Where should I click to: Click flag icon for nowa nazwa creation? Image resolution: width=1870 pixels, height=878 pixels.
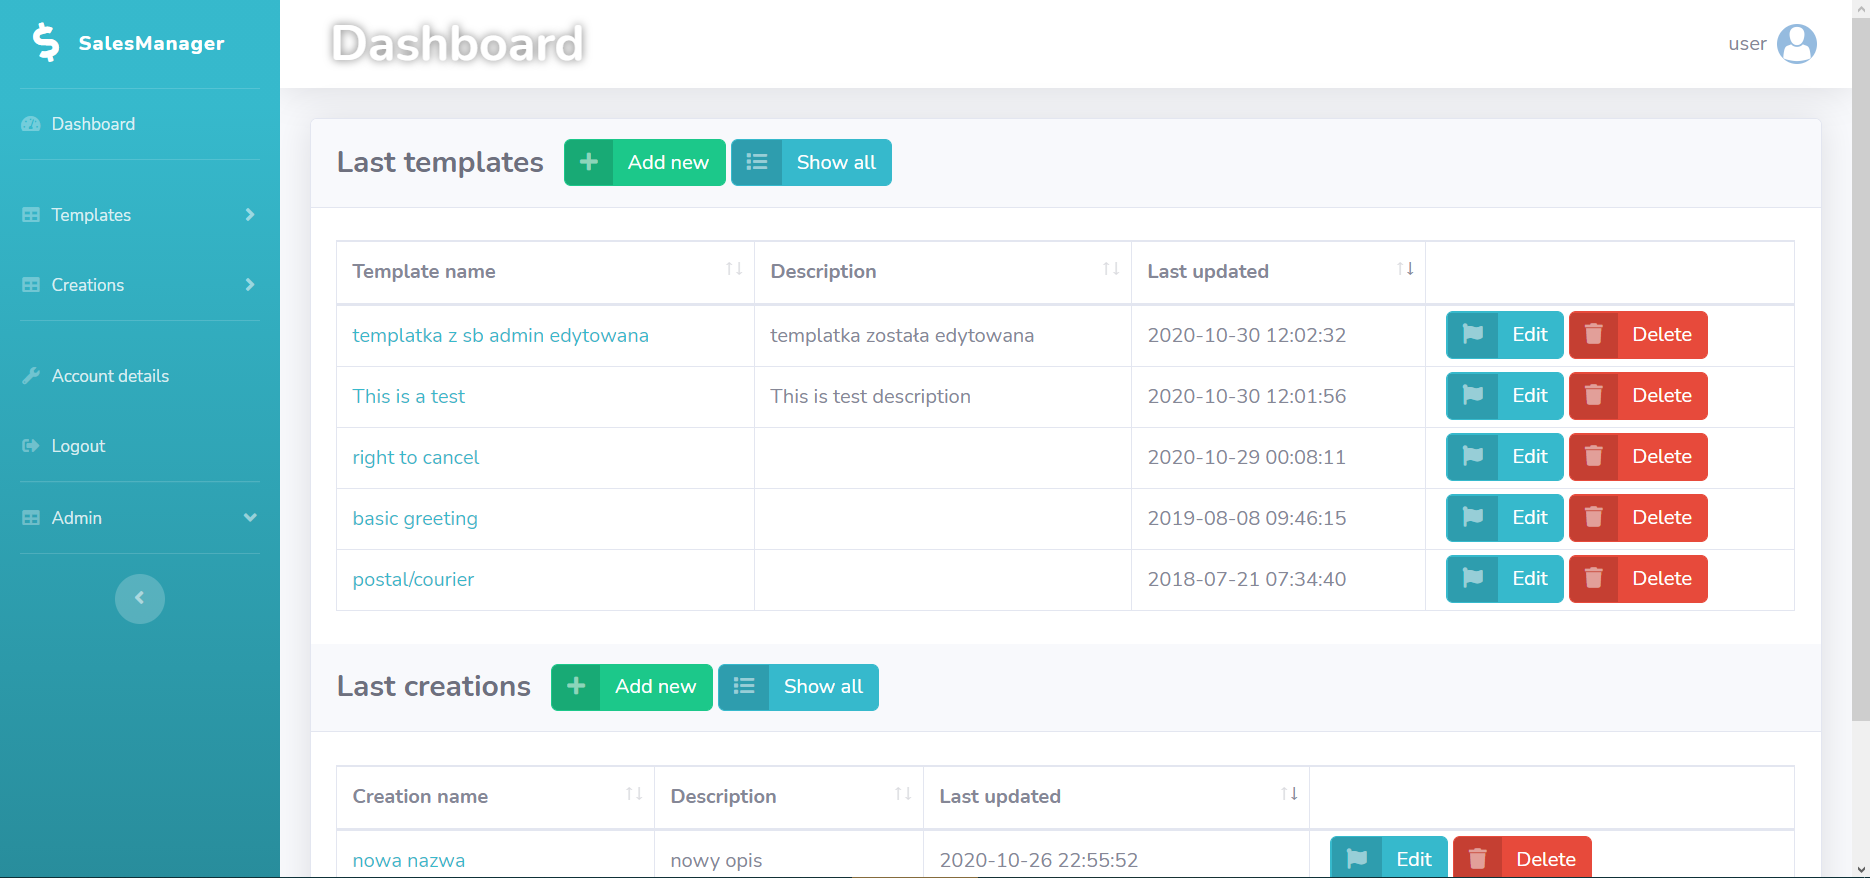(x=1357, y=859)
